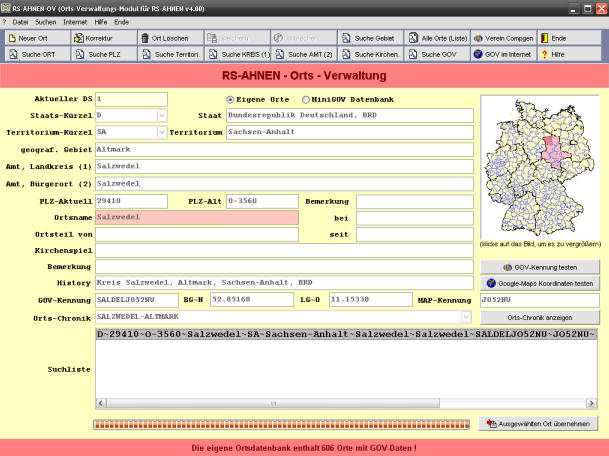The image size is (609, 456).
Task: Click the LG-O longitude field
Action: point(371,300)
